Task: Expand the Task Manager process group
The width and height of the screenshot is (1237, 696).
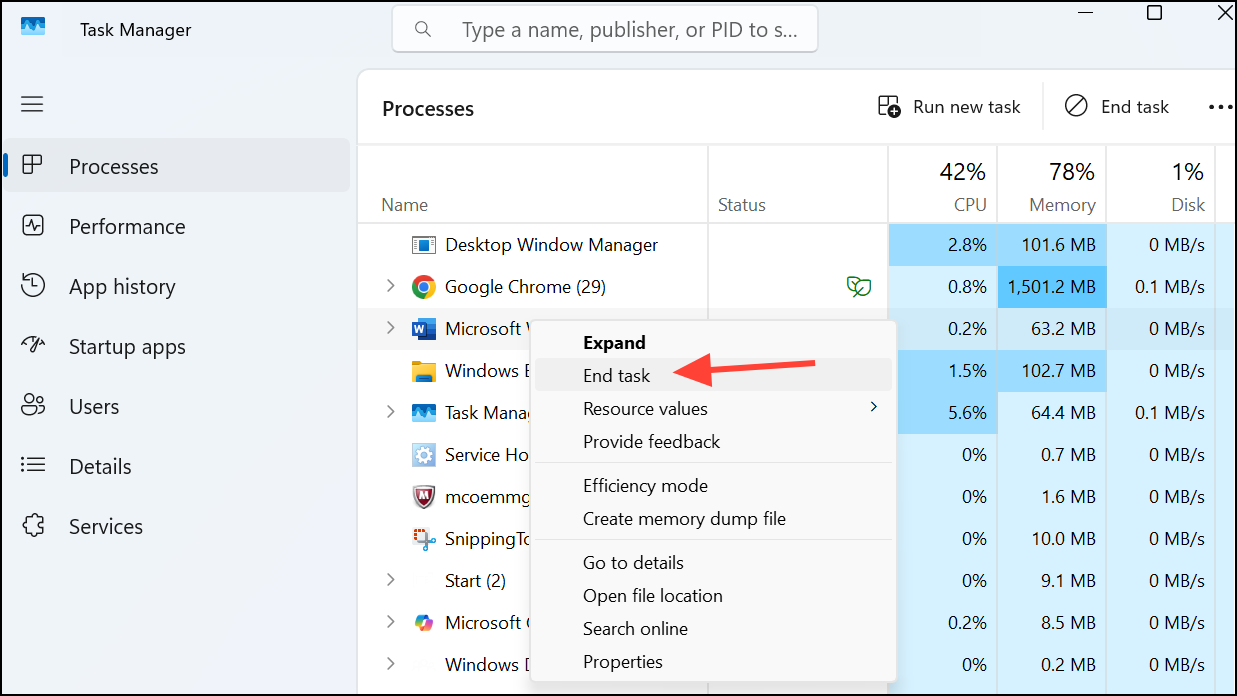Action: click(x=391, y=412)
